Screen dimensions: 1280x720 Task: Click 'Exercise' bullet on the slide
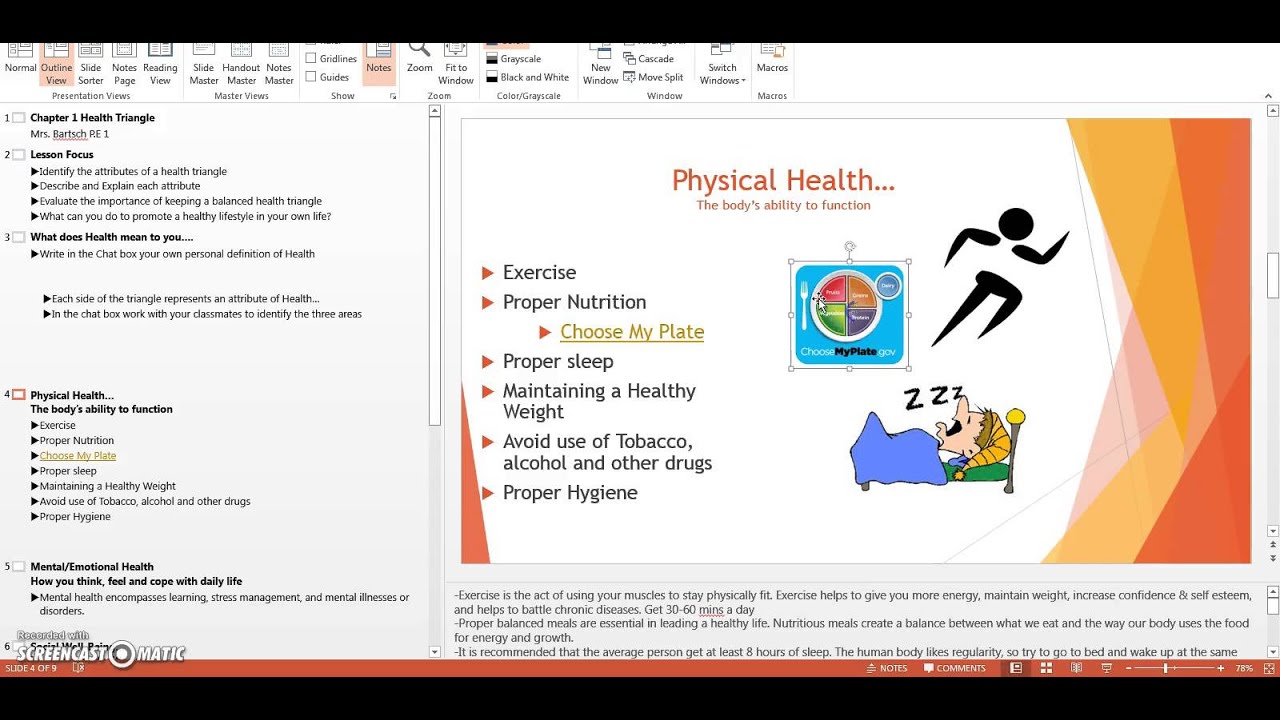click(539, 273)
